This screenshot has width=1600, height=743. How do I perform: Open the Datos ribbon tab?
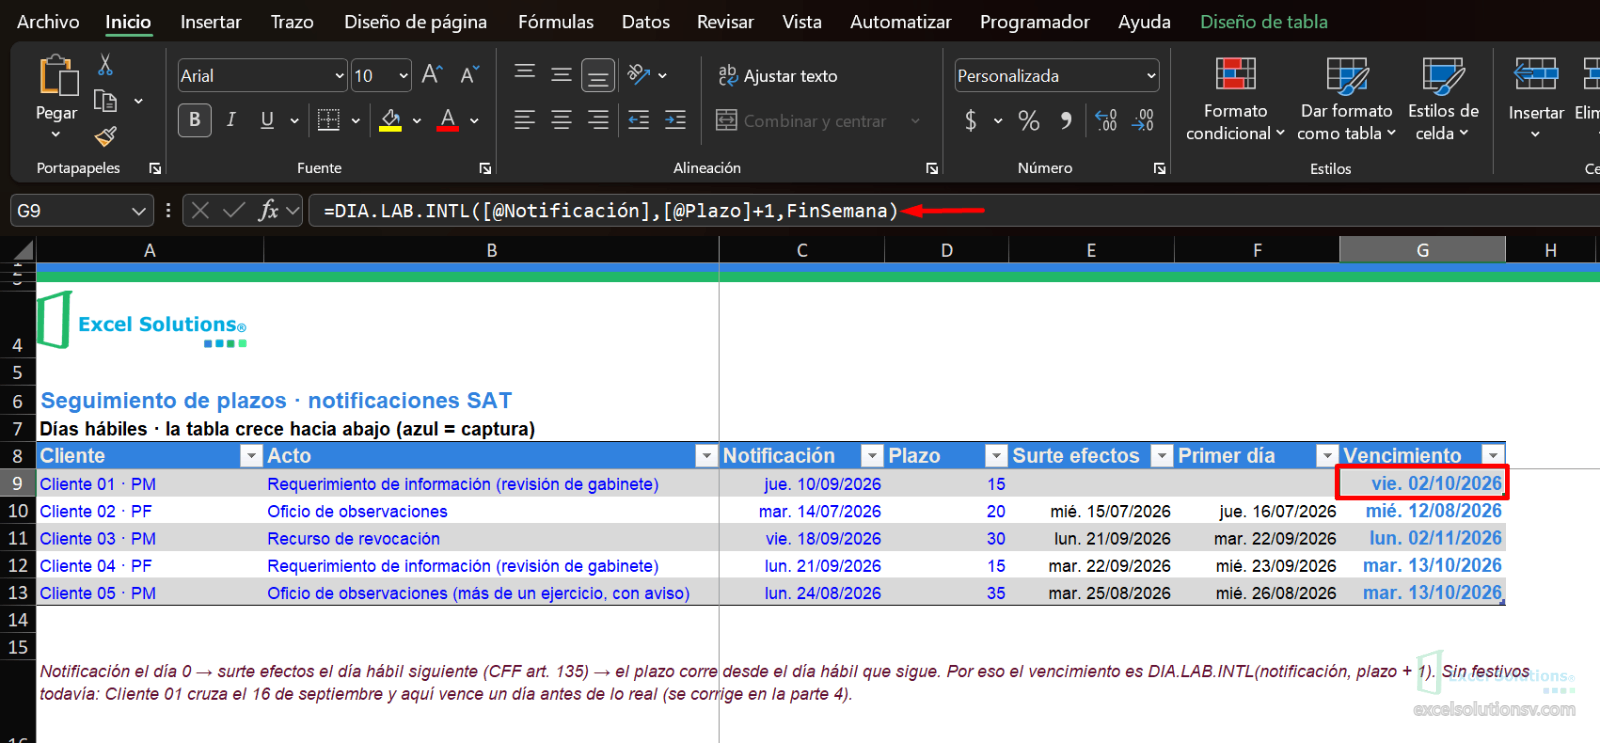[x=646, y=22]
